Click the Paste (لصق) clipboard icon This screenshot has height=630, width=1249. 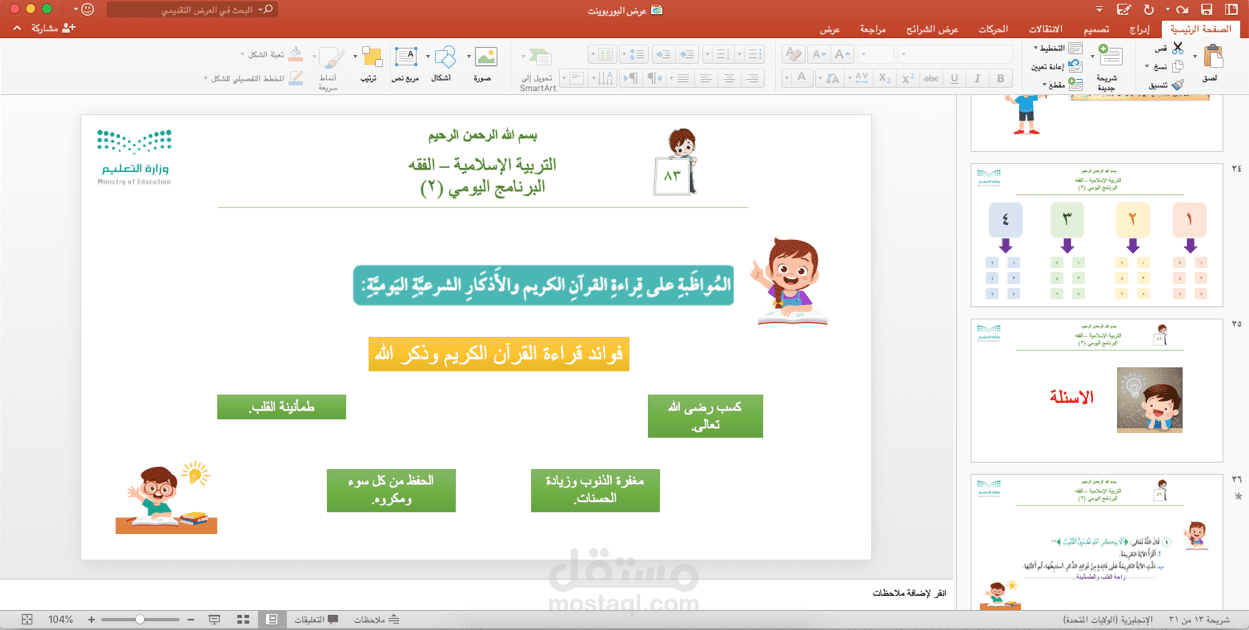coord(1213,57)
